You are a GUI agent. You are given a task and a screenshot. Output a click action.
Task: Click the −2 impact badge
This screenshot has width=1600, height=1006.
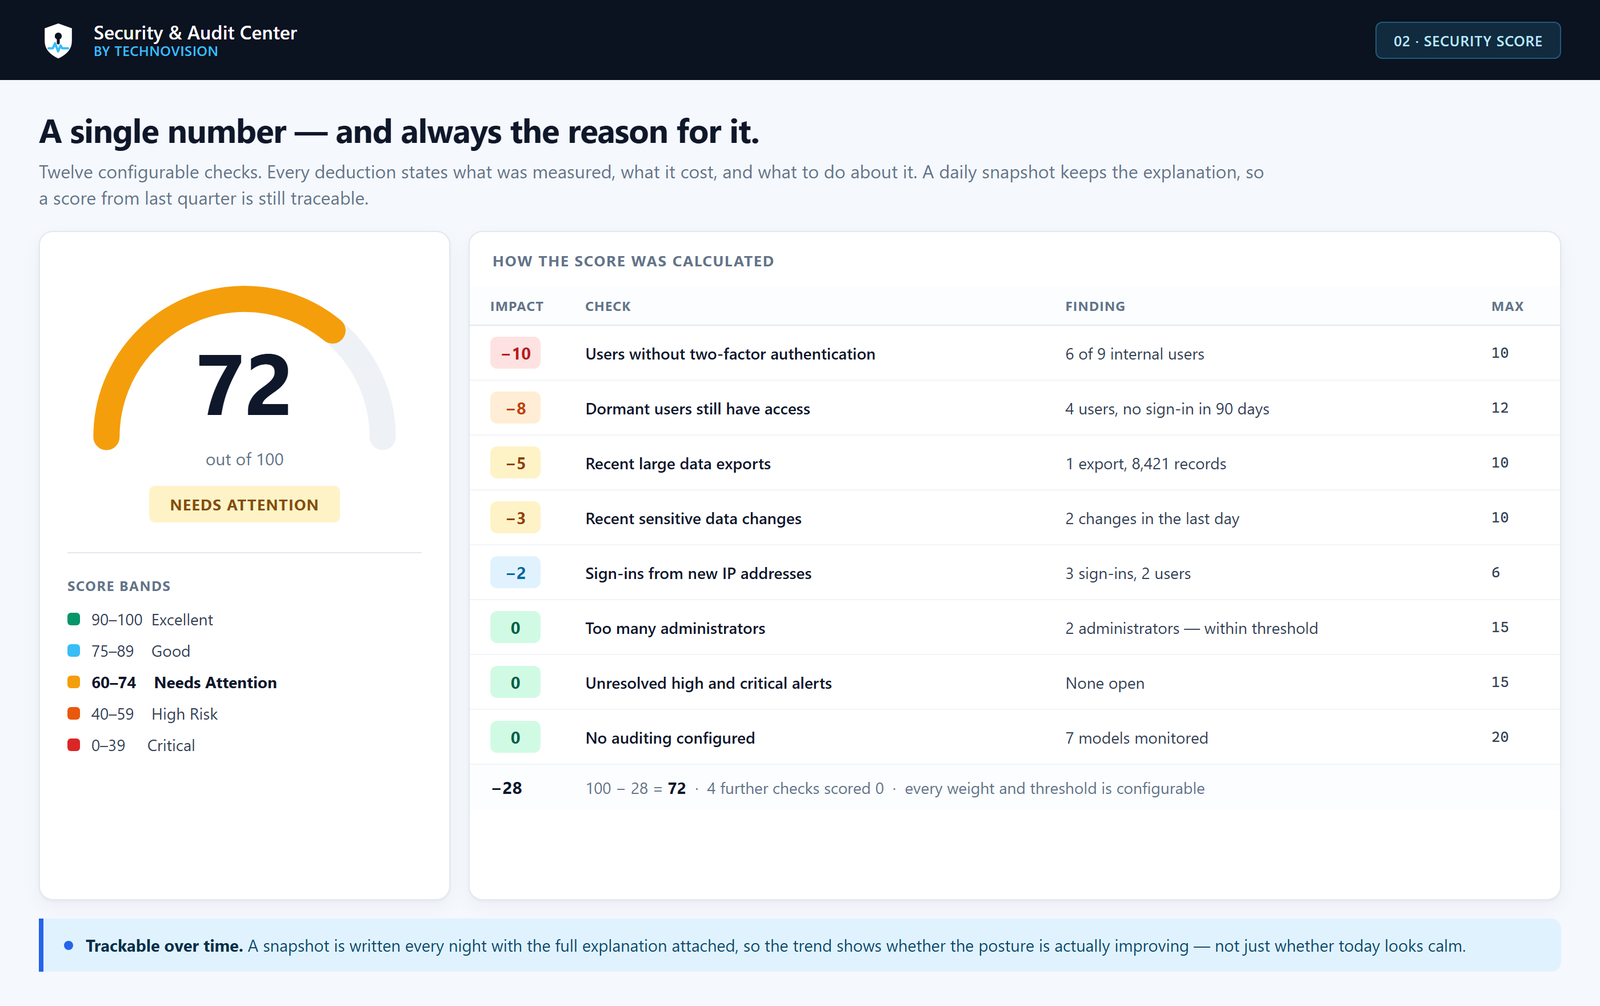coord(515,573)
